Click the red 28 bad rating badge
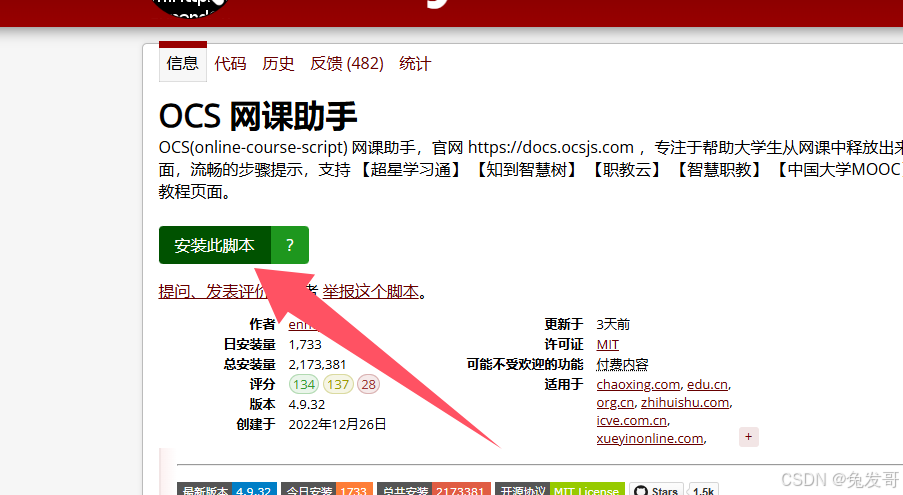This screenshot has width=903, height=495. [369, 384]
